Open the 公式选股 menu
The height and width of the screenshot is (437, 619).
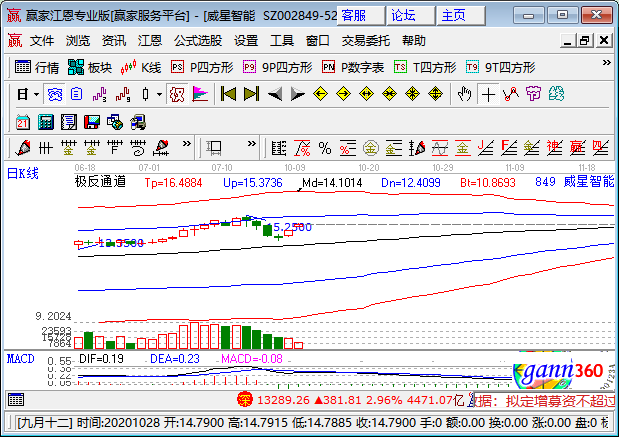tap(198, 41)
